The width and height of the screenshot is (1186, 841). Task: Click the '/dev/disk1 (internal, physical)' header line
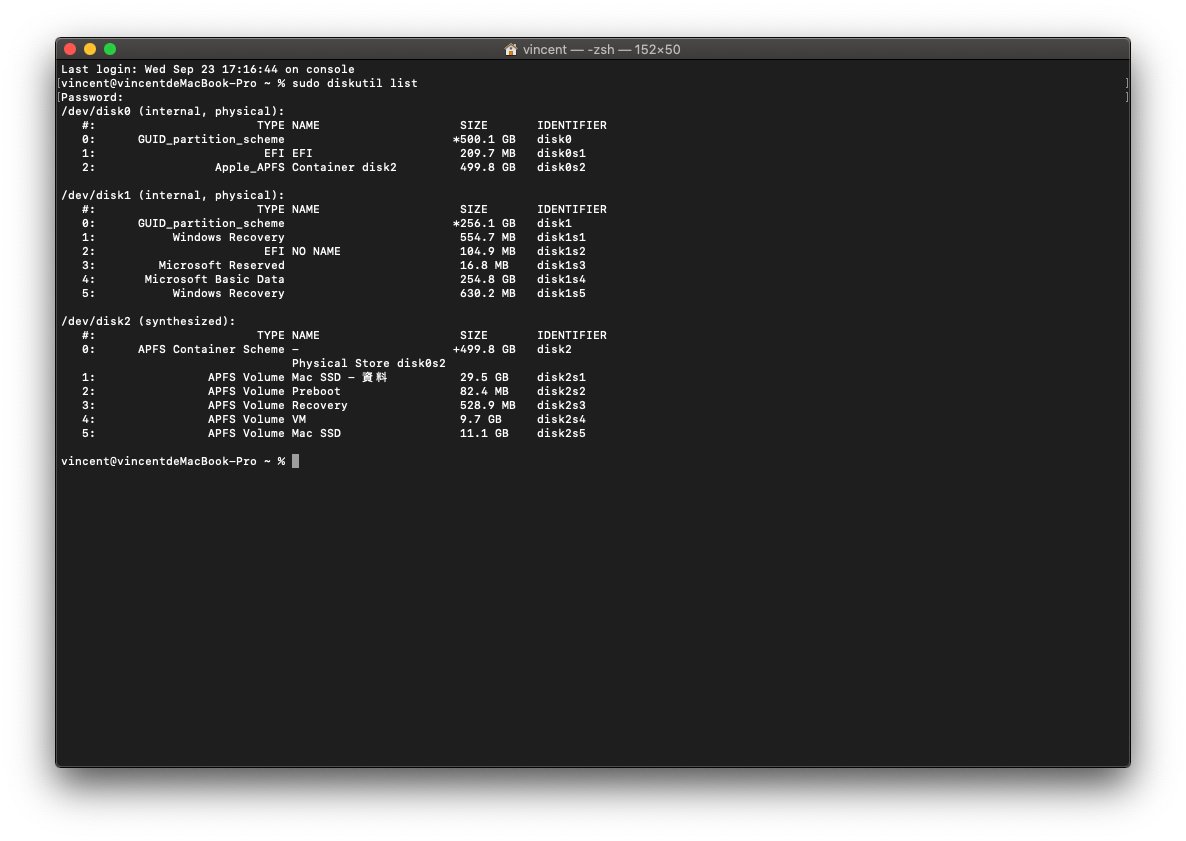click(172, 195)
